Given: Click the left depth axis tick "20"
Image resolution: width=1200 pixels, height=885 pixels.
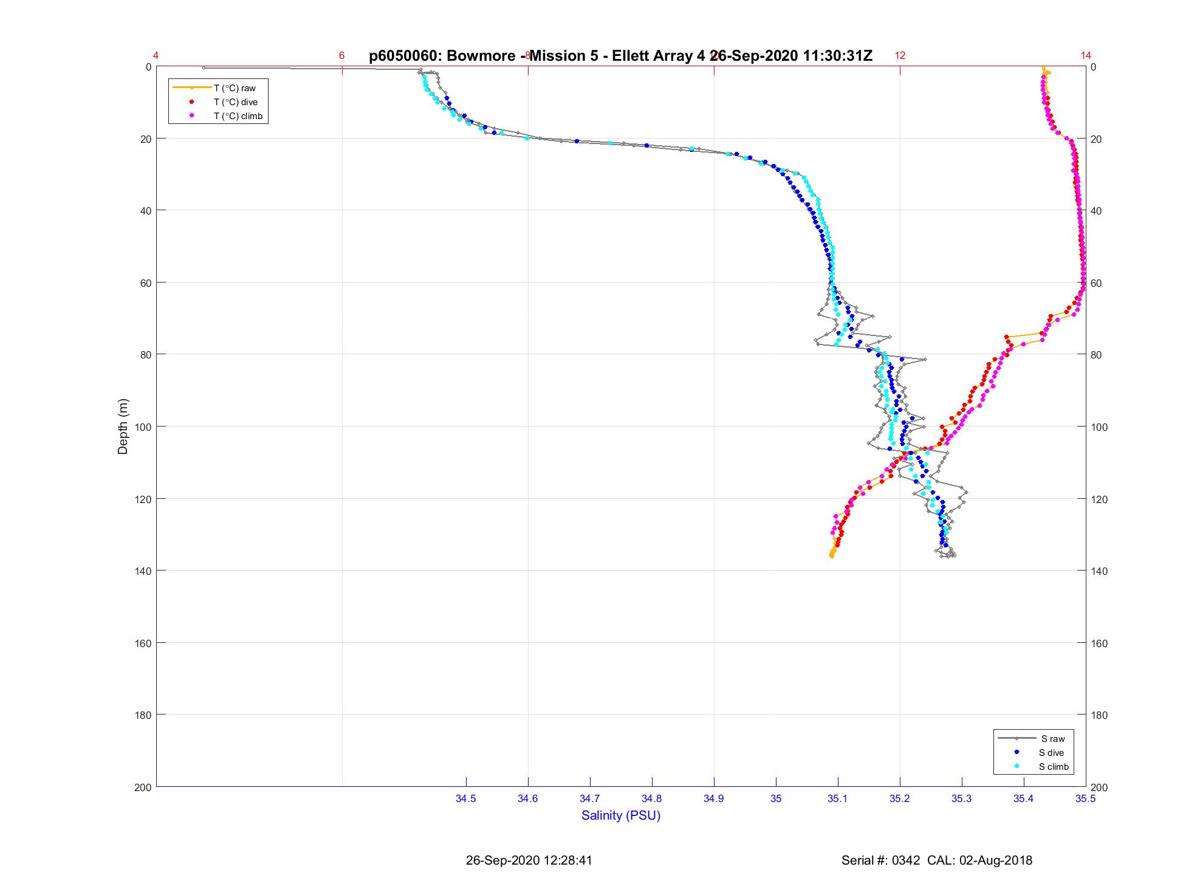Looking at the screenshot, I should pyautogui.click(x=145, y=139).
